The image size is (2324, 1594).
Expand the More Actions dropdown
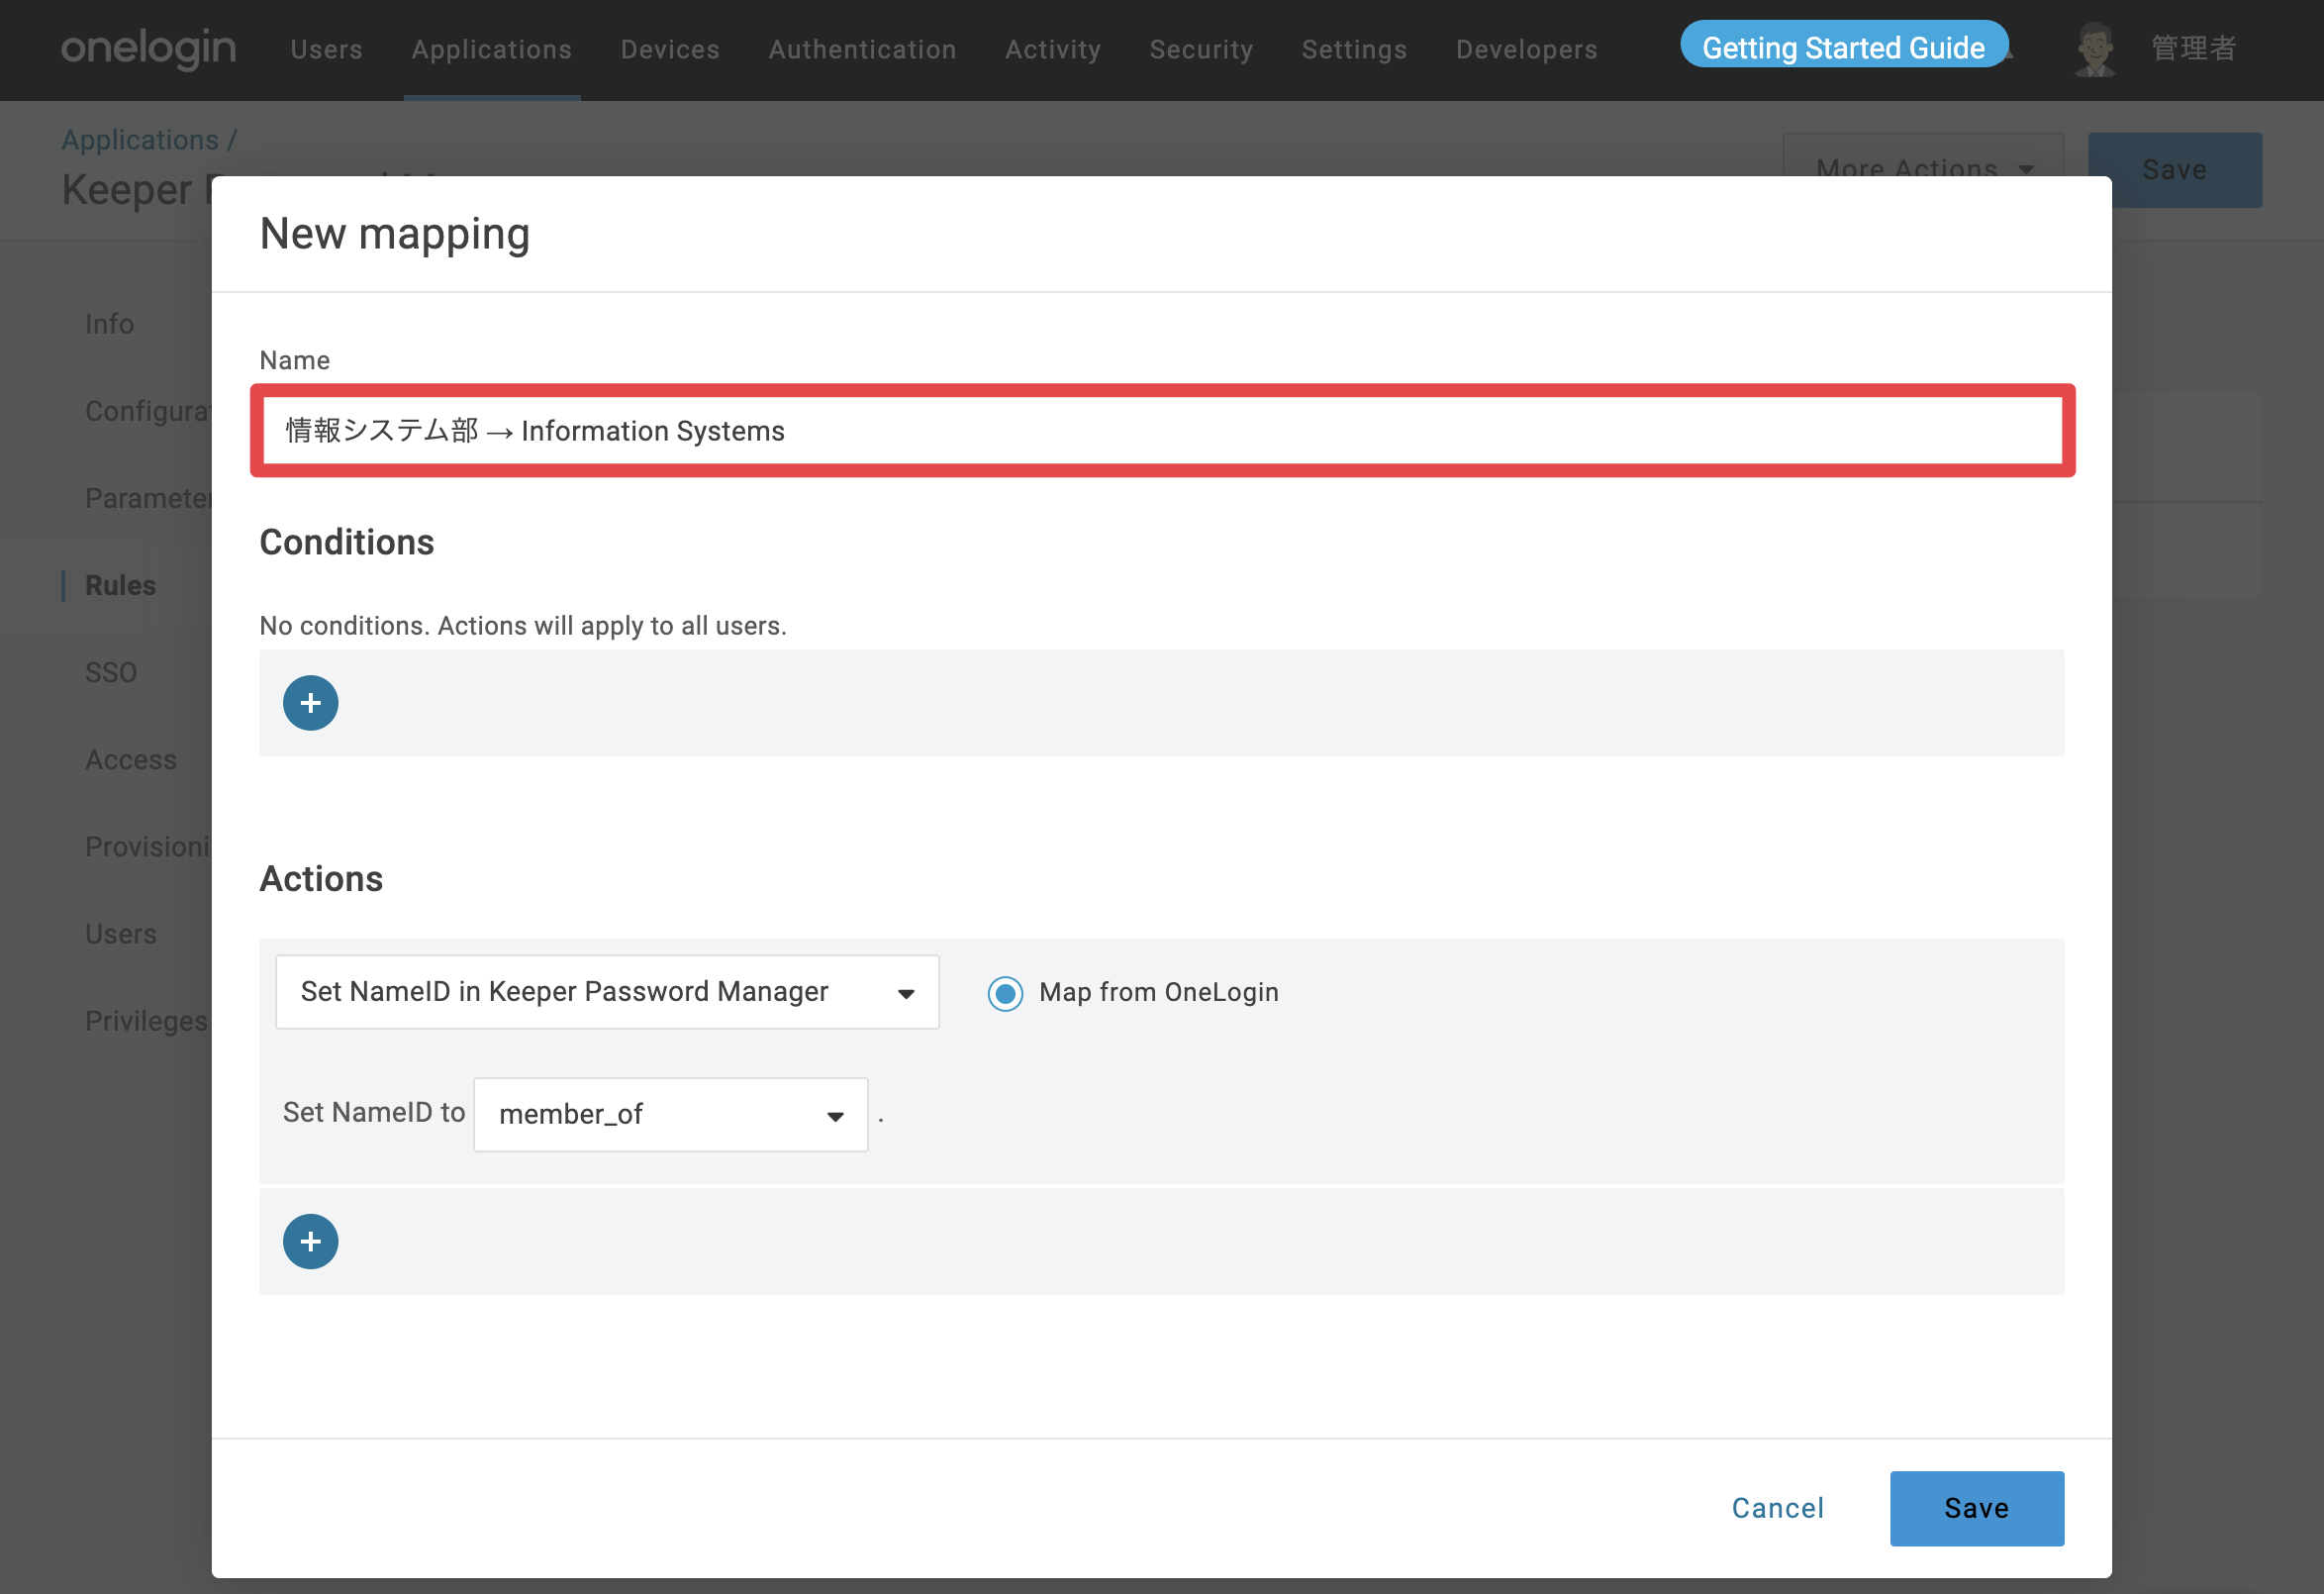tap(1923, 168)
